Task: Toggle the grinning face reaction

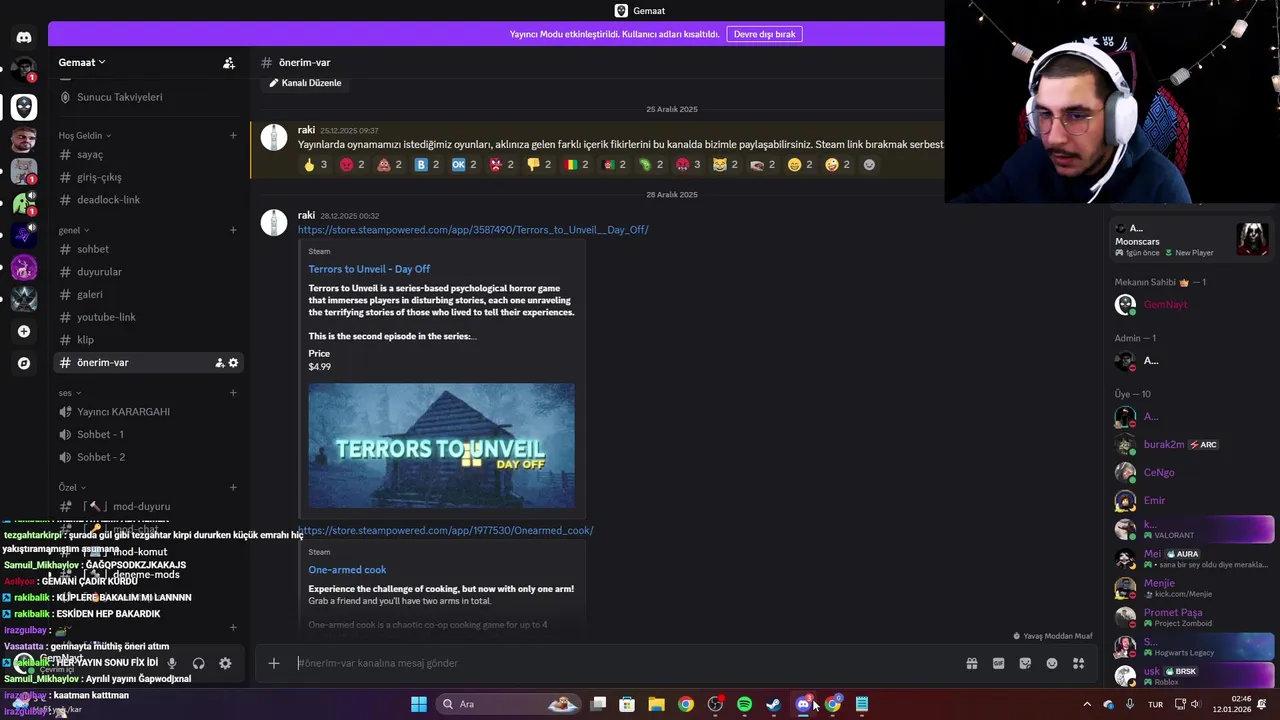Action: [x=801, y=165]
